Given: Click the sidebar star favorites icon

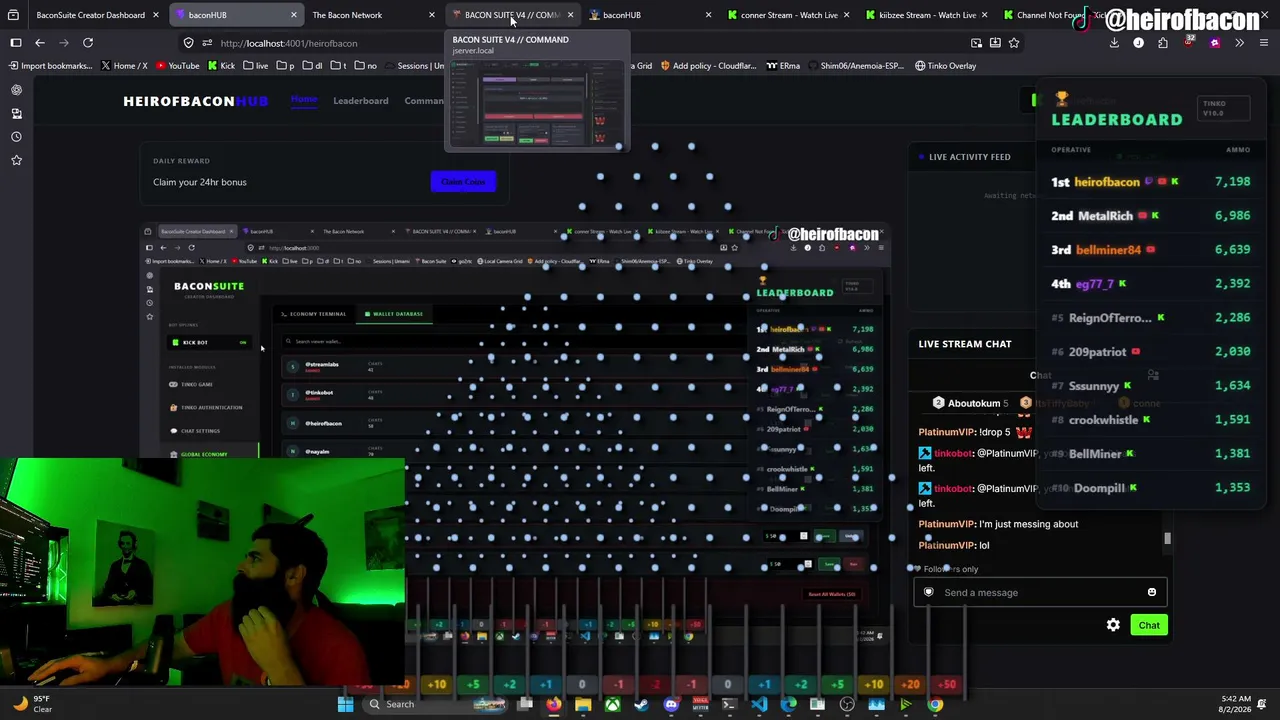Looking at the screenshot, I should tap(16, 160).
